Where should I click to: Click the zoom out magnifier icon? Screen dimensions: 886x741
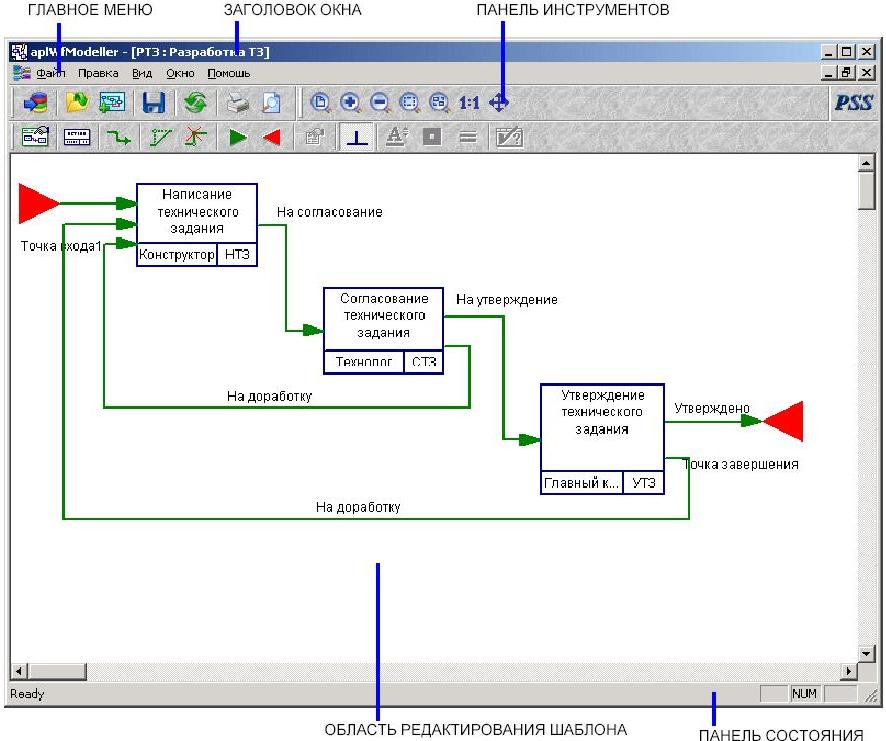point(379,102)
